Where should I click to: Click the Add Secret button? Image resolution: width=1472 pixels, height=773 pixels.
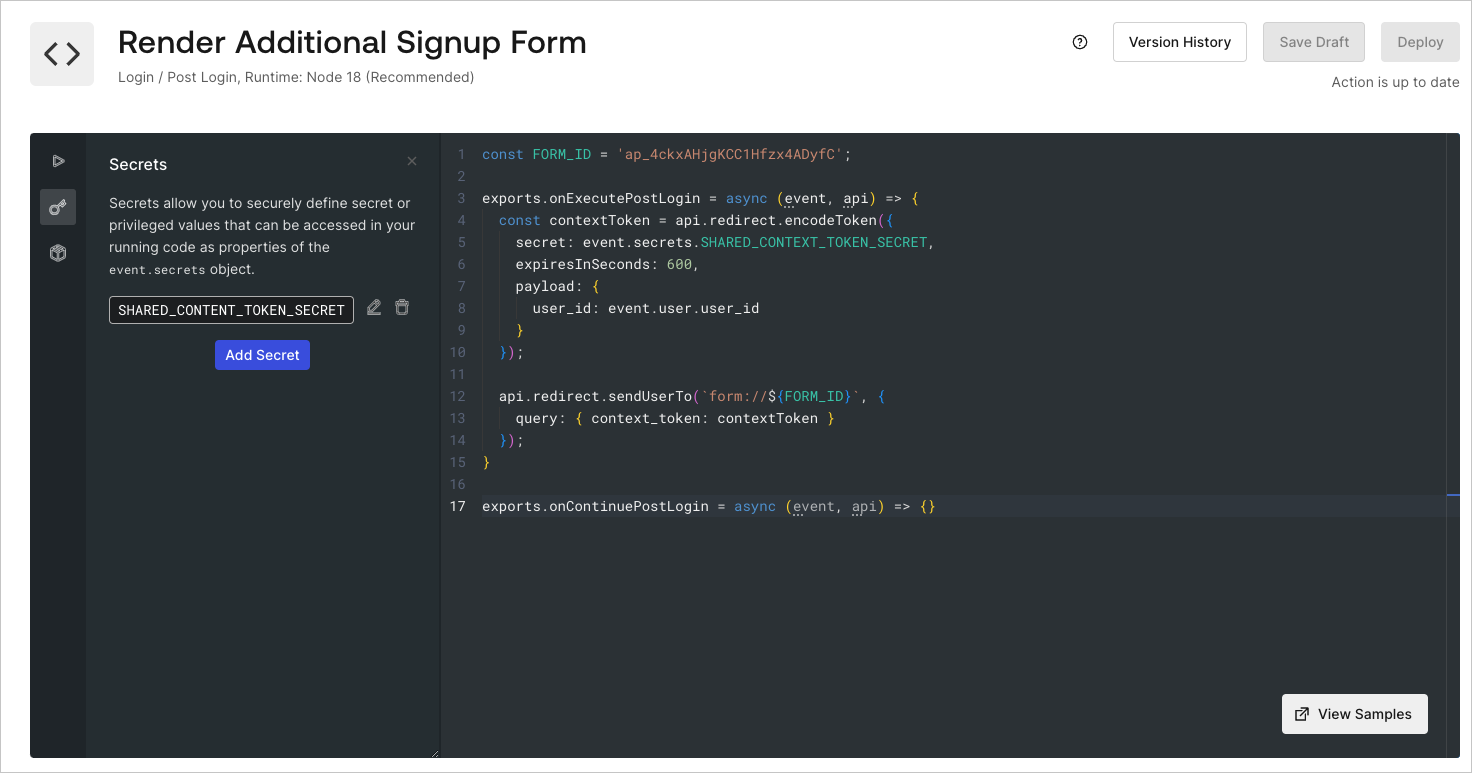(262, 355)
